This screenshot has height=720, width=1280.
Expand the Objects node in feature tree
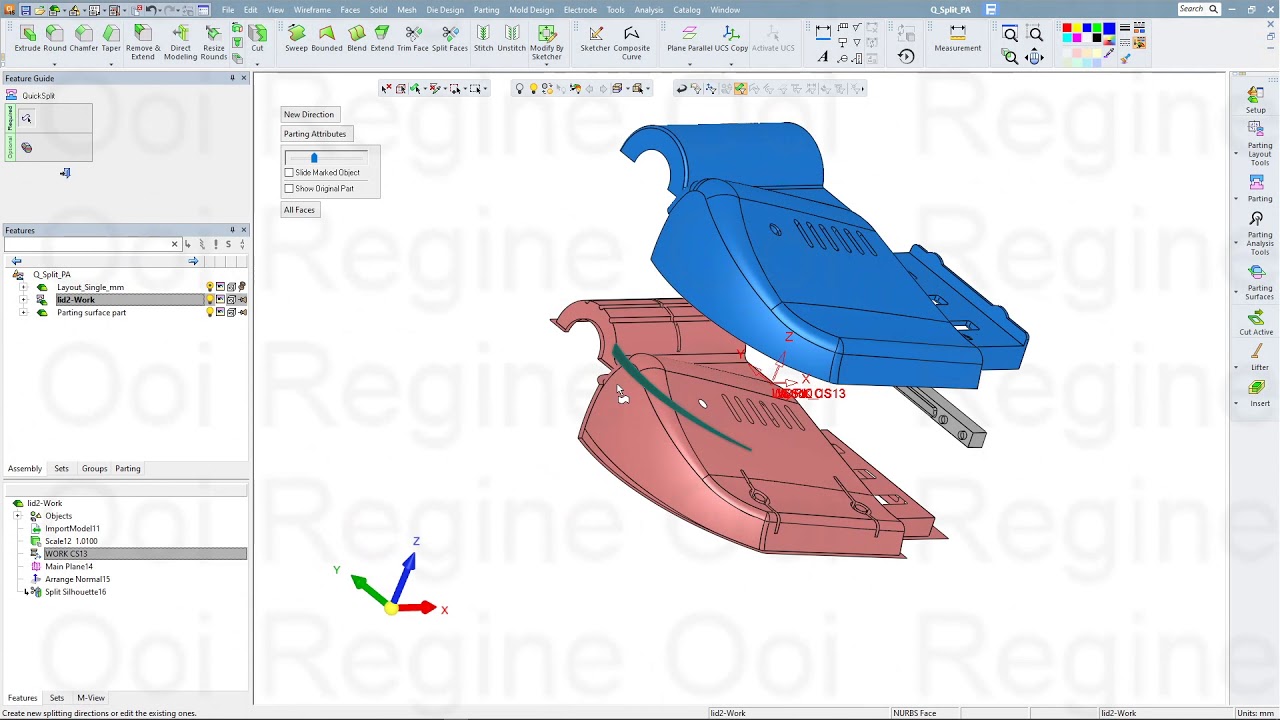(x=18, y=516)
